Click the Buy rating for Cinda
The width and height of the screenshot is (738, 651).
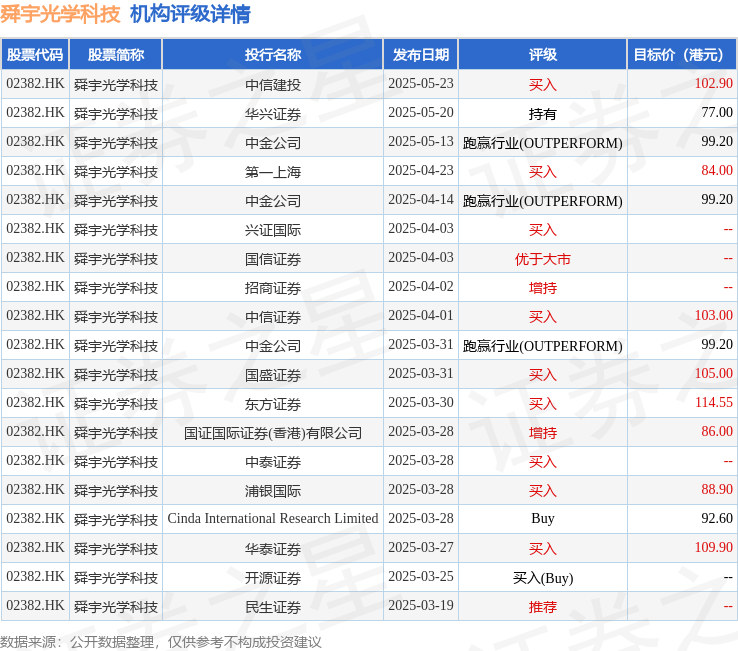click(x=543, y=518)
